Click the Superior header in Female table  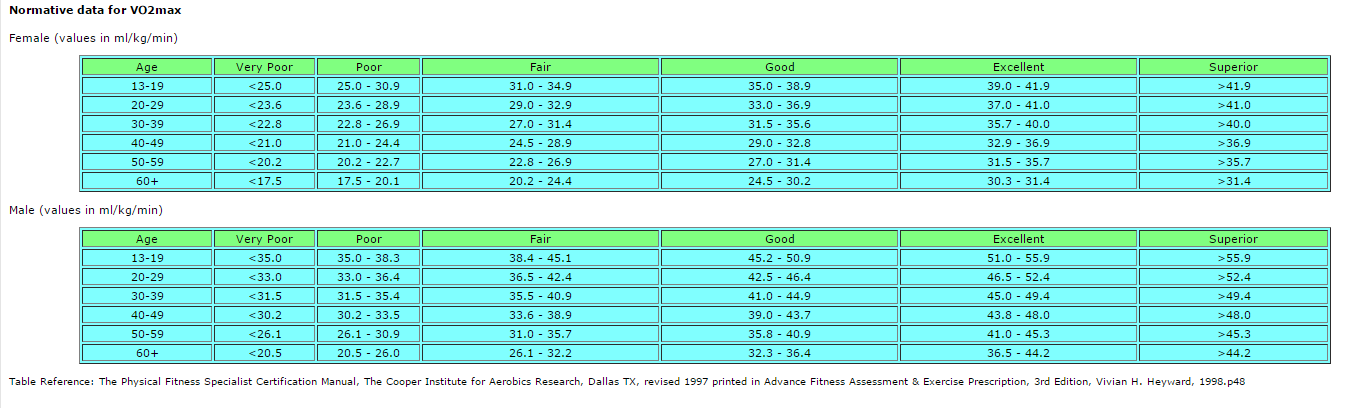click(x=1233, y=67)
